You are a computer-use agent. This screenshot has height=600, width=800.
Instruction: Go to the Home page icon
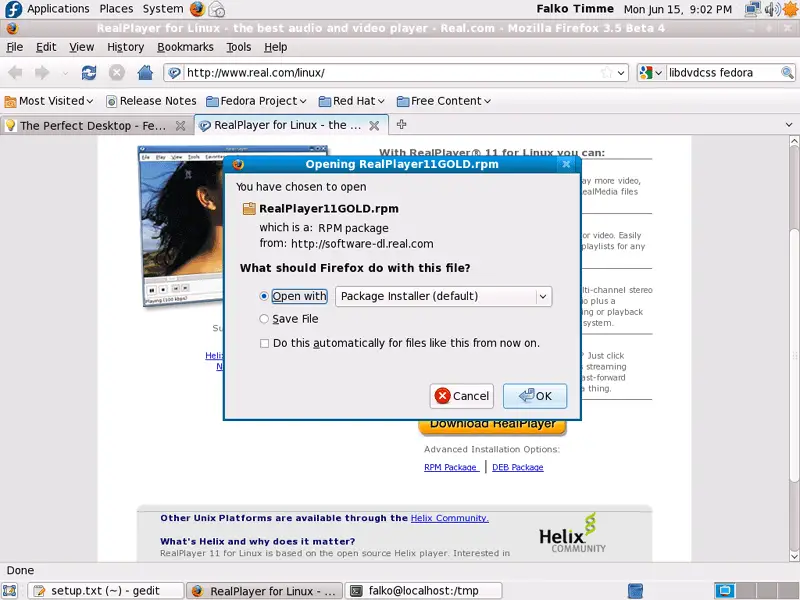(x=145, y=73)
